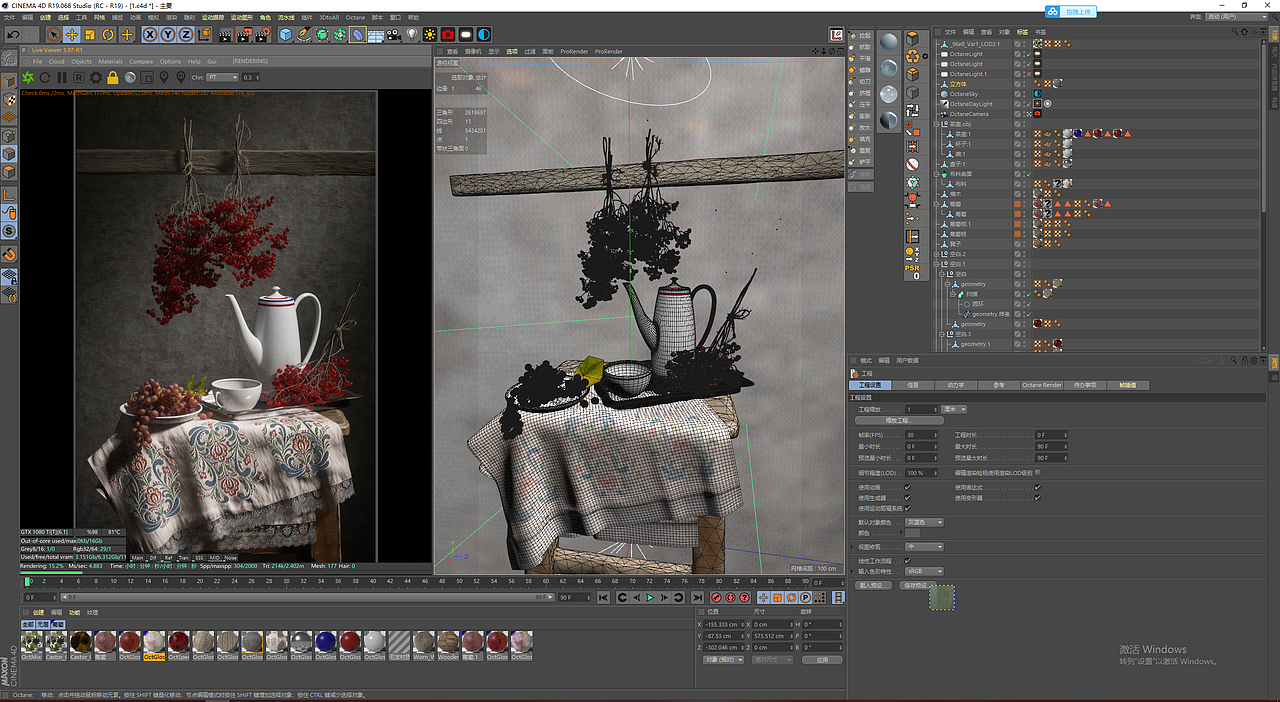Play timeline animation forward
The width and height of the screenshot is (1280, 702).
coord(650,597)
